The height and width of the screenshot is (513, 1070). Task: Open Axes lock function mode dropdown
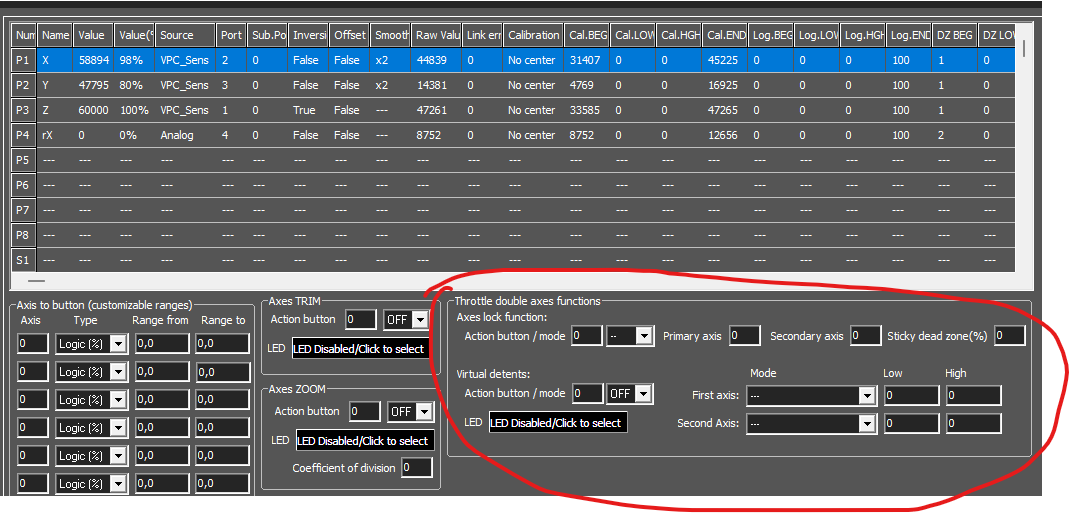(631, 336)
